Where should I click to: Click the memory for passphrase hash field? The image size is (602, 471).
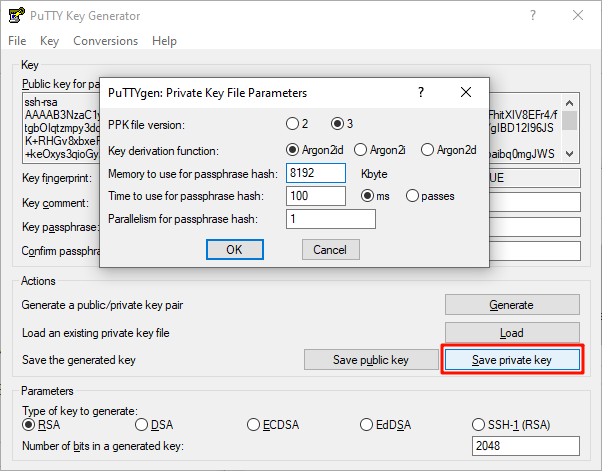click(x=316, y=173)
